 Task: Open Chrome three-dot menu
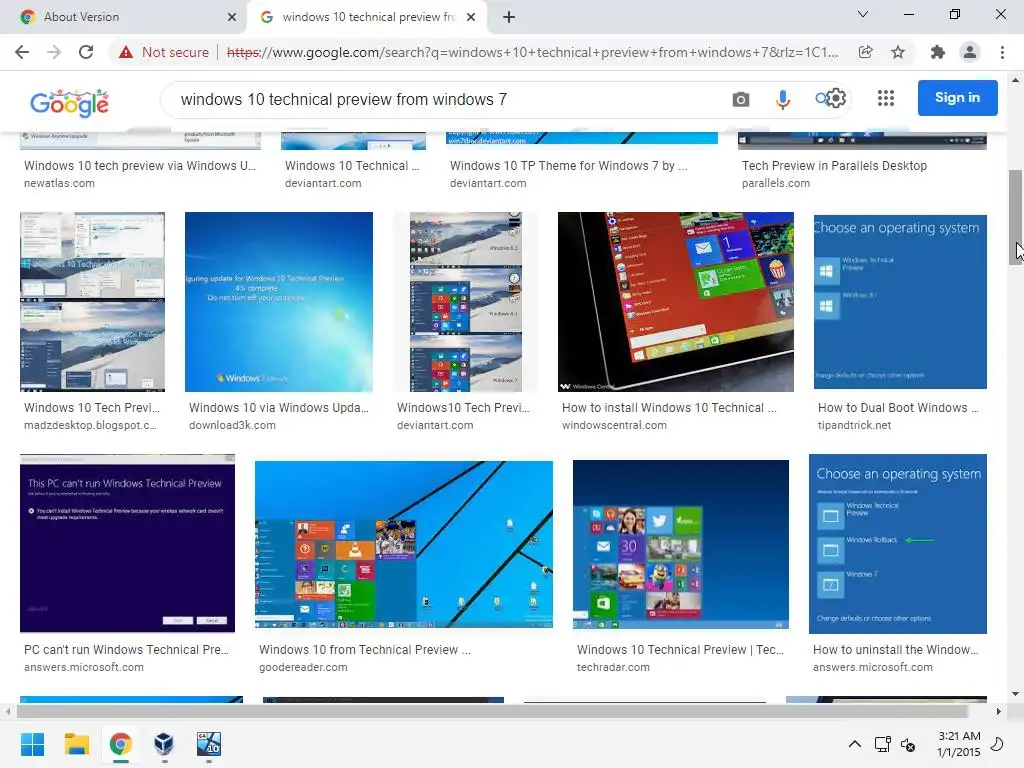click(1002, 52)
